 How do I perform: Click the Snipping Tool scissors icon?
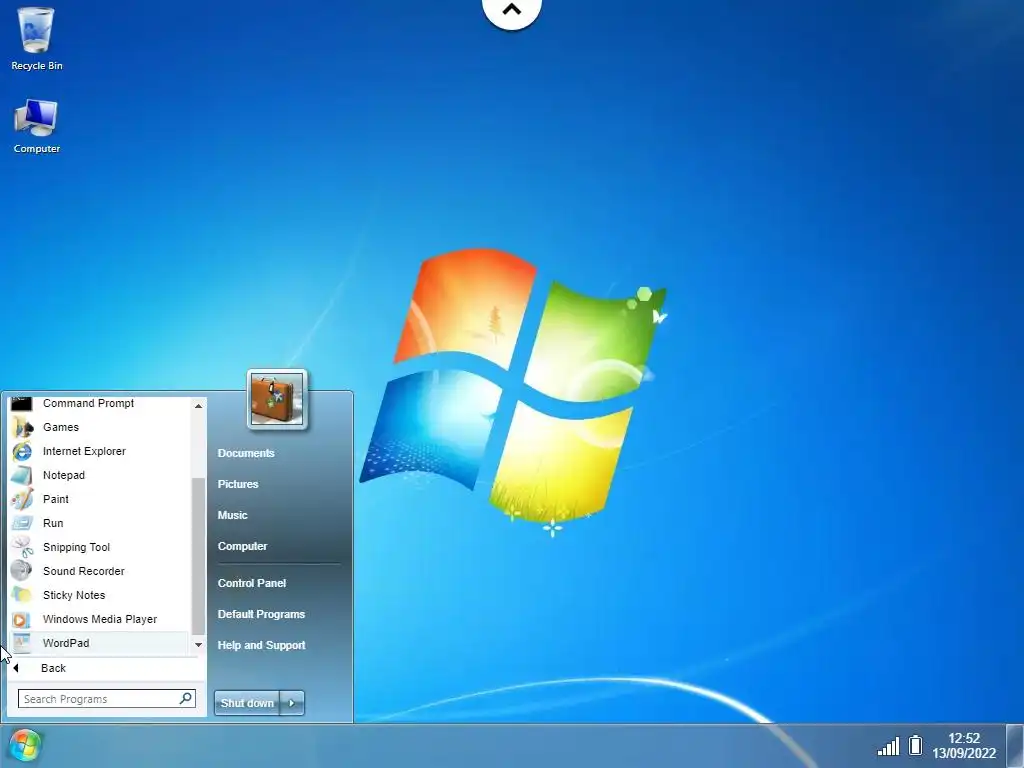pos(22,547)
